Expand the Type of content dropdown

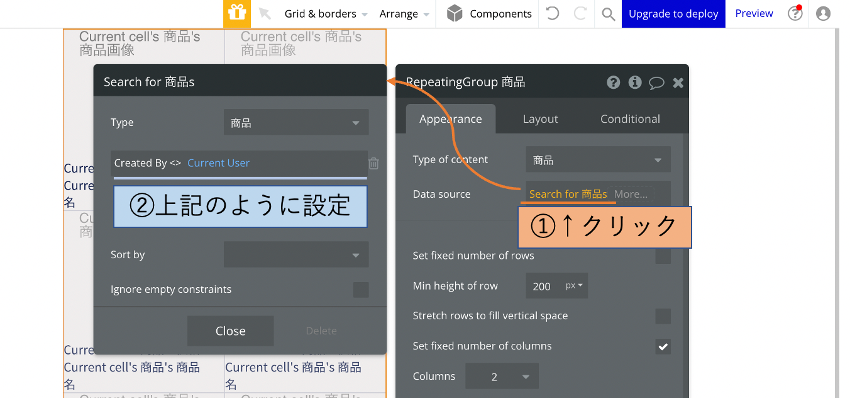pyautogui.click(x=598, y=159)
